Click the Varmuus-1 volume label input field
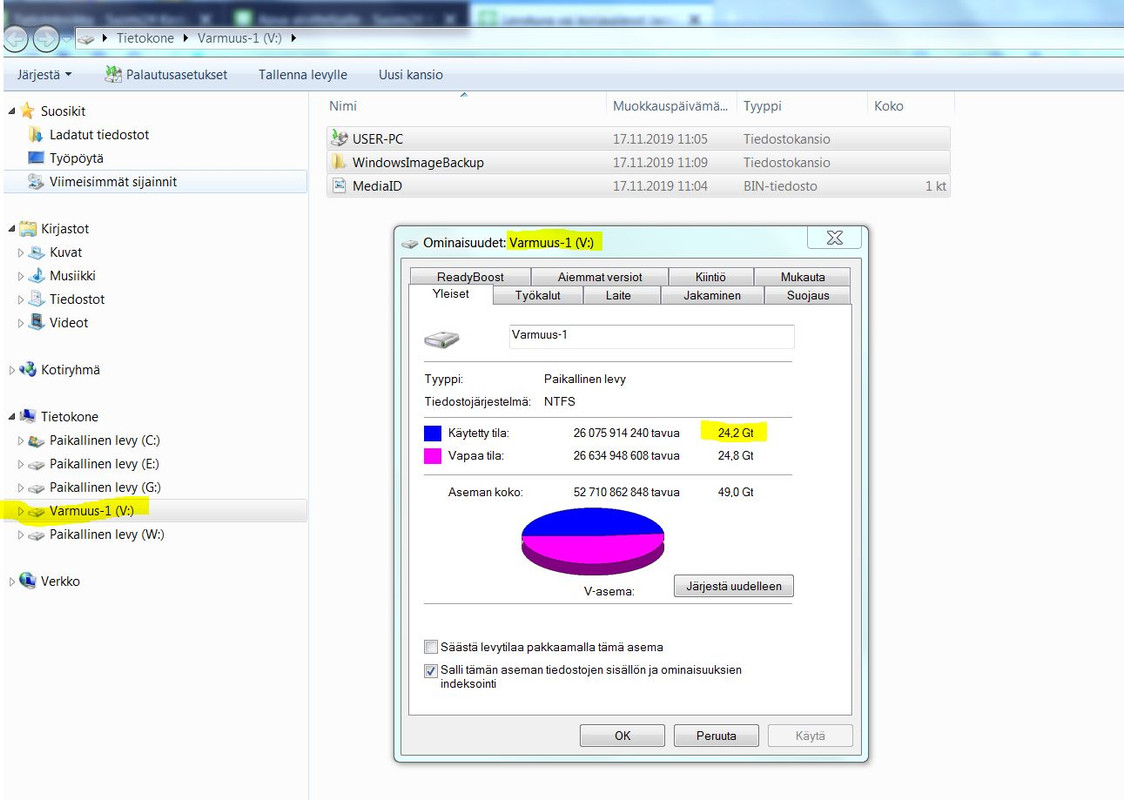The height and width of the screenshot is (800, 1124). [651, 335]
